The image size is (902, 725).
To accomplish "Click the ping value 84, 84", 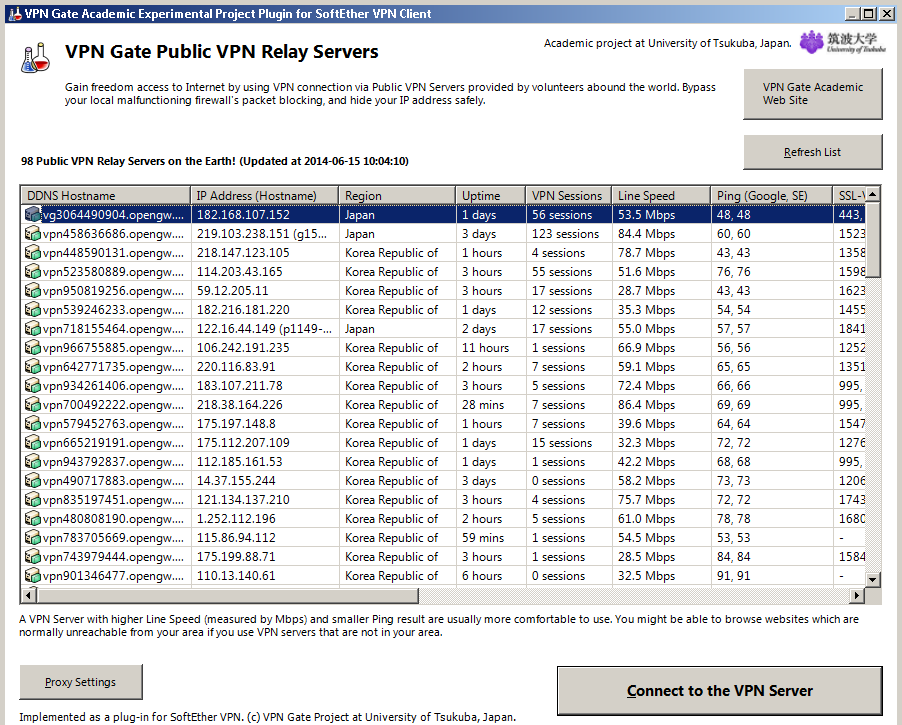I will pyautogui.click(x=733, y=556).
